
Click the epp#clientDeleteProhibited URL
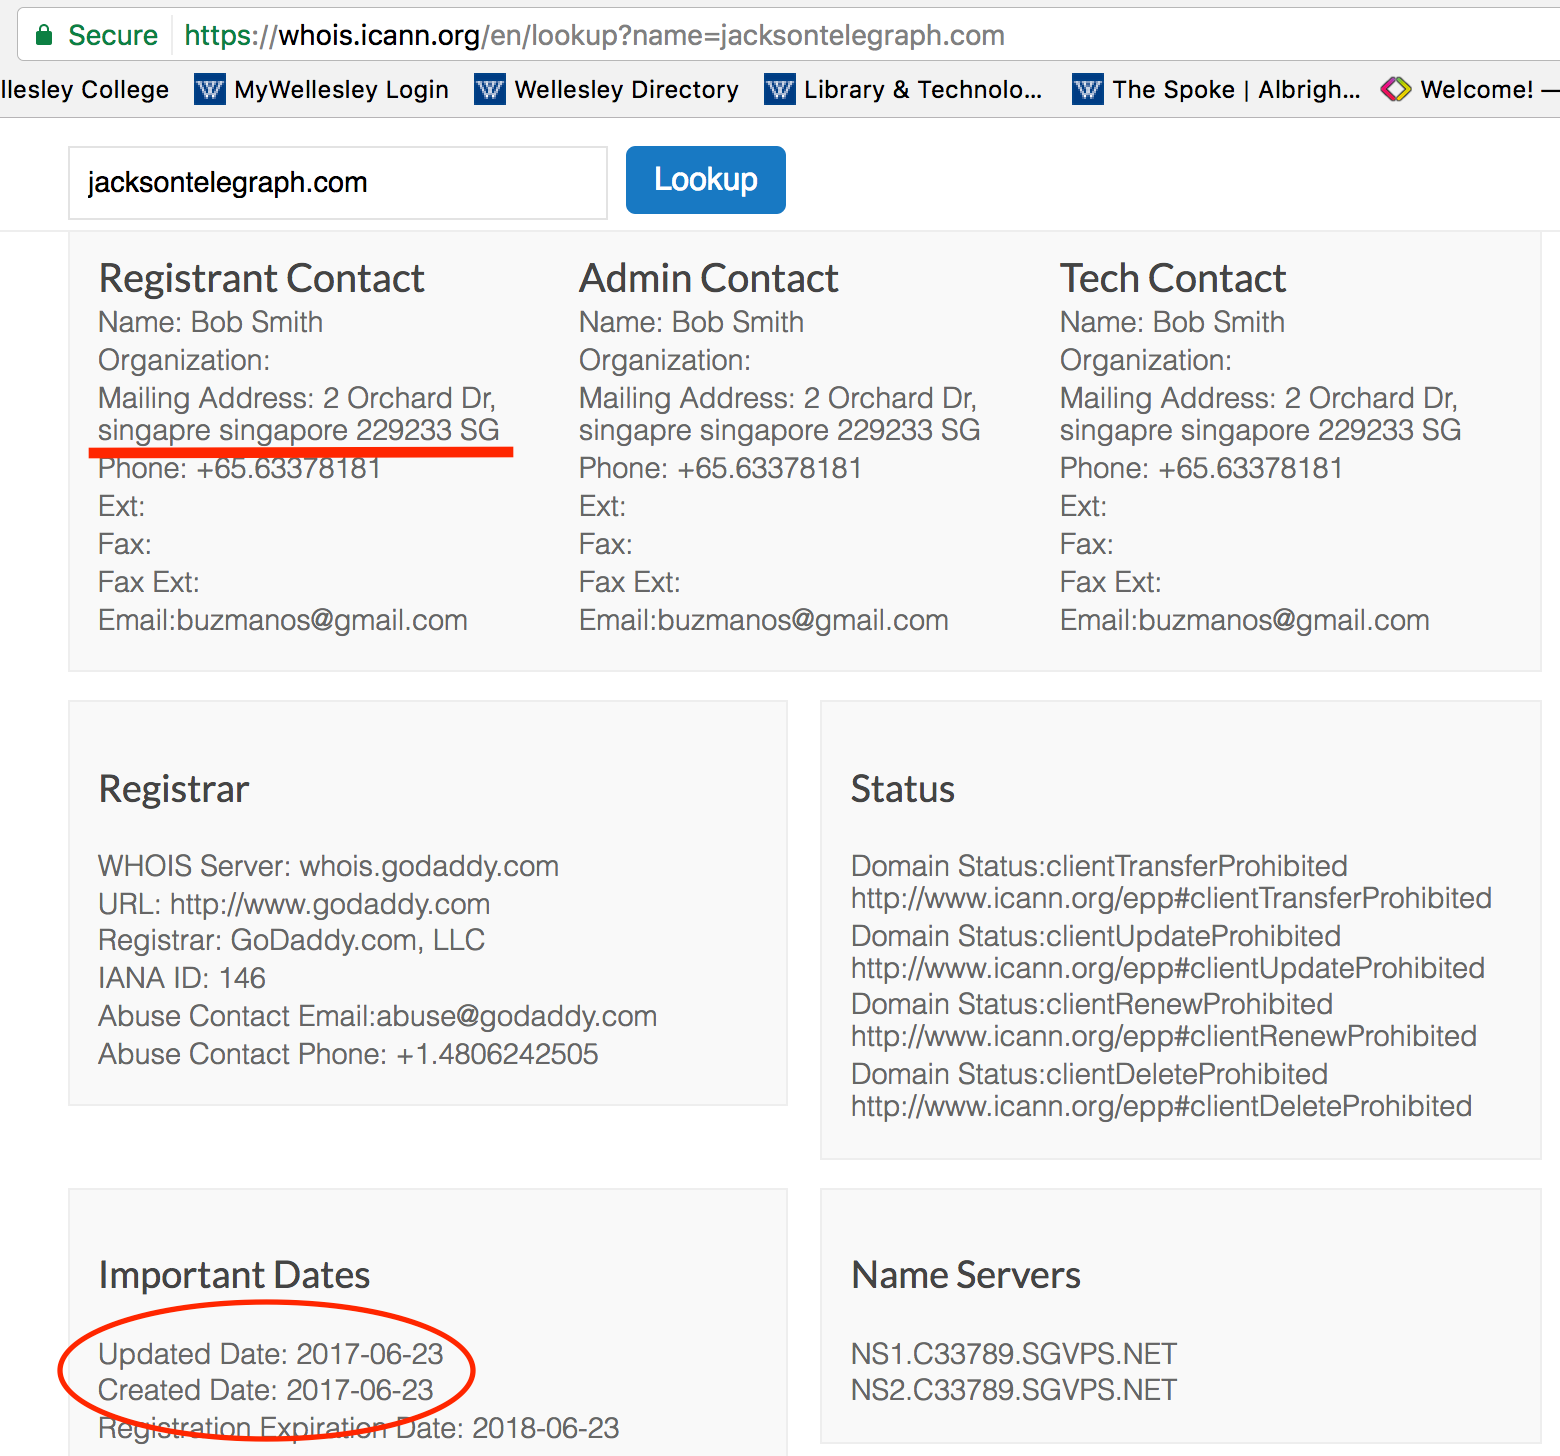tap(1161, 1106)
